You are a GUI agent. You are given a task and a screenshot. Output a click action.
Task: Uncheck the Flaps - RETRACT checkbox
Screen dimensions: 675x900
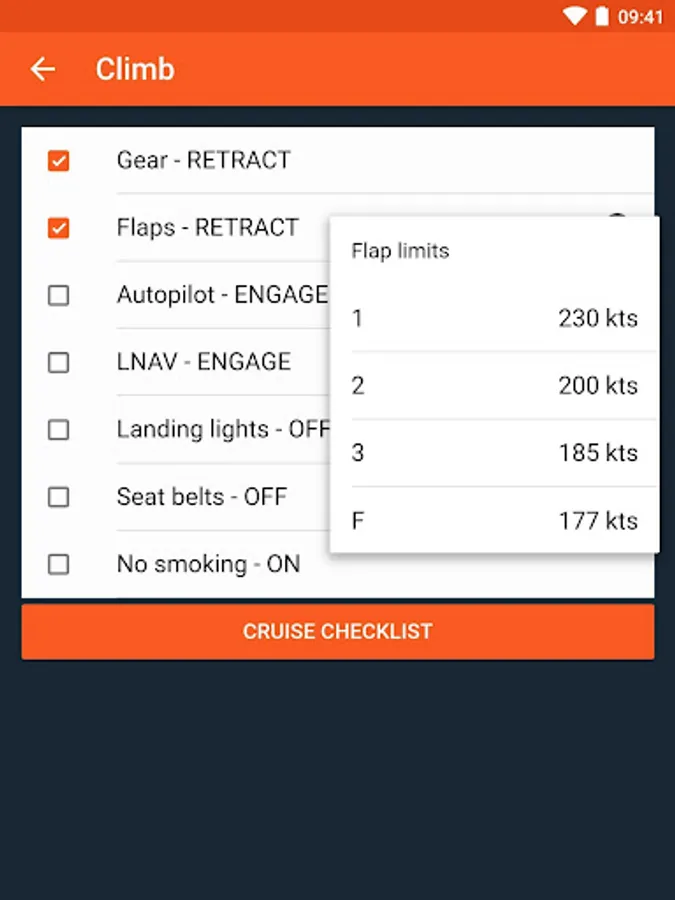pos(59,228)
